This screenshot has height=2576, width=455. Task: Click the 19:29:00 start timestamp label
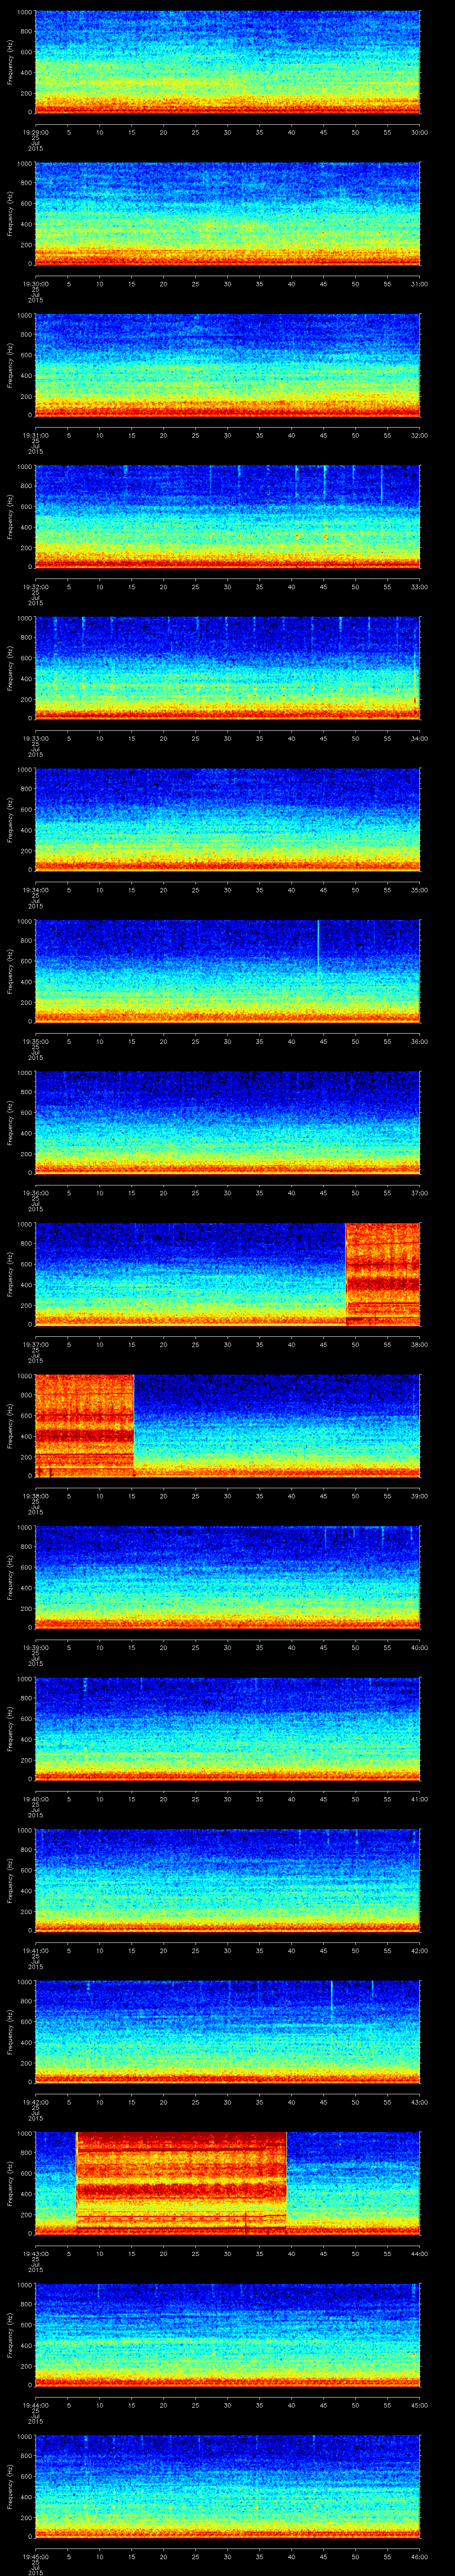(35, 132)
